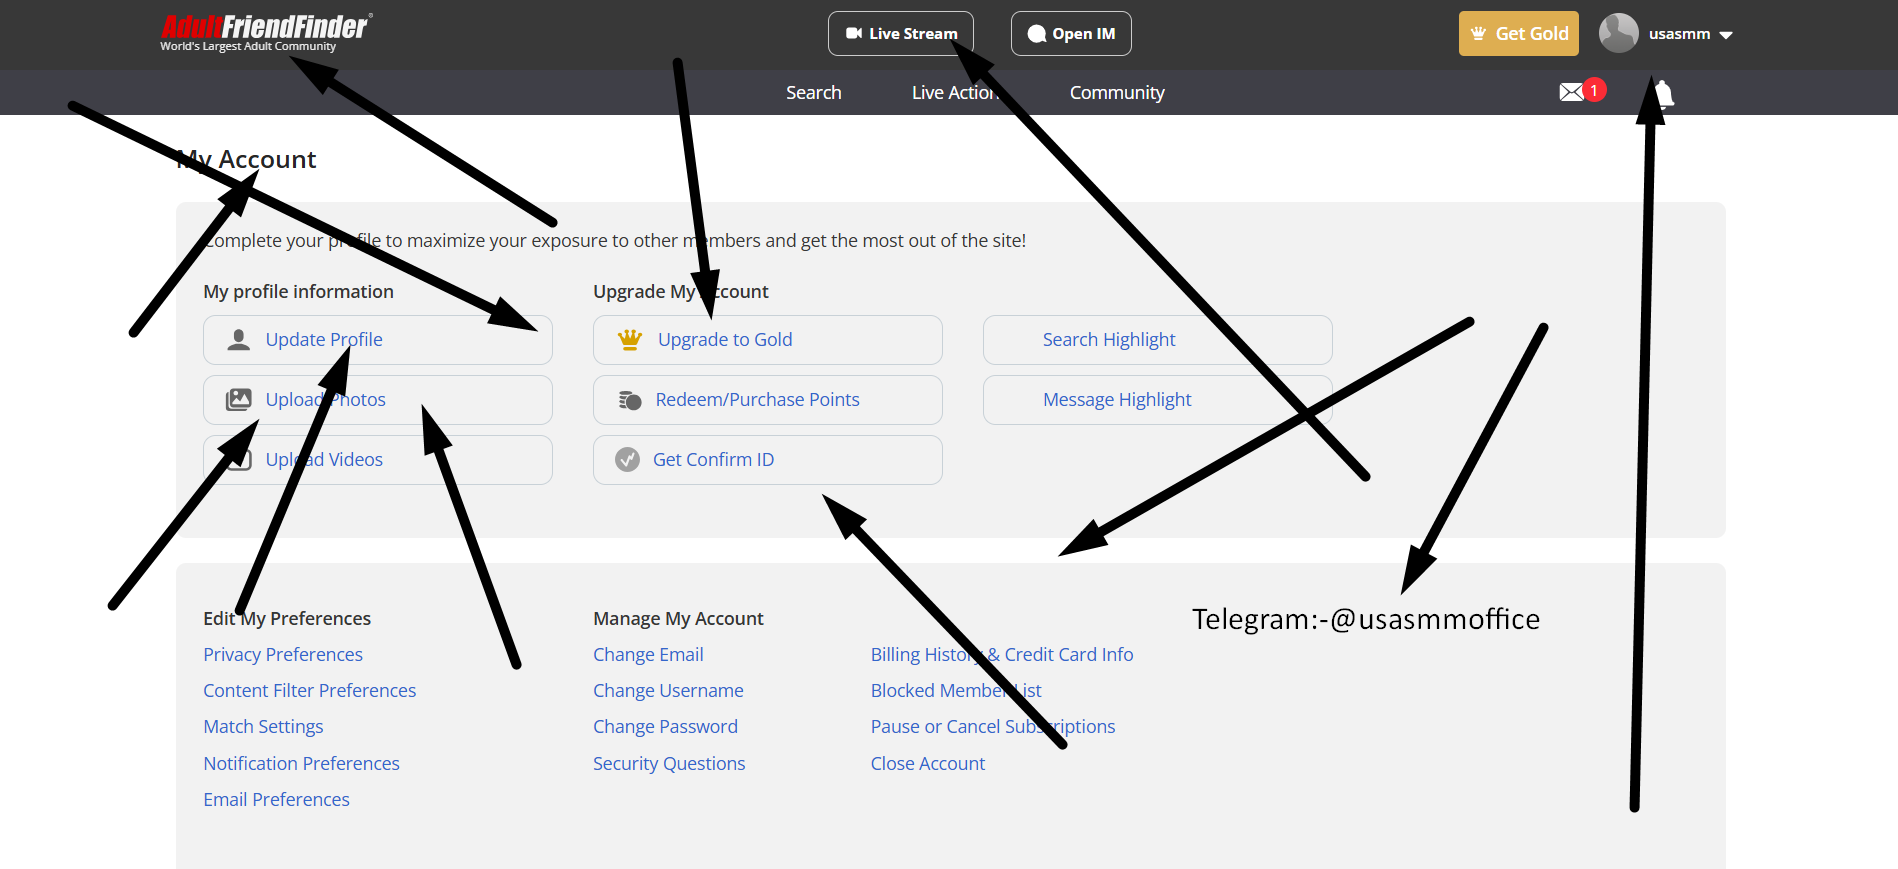1898x869 pixels.
Task: Expand the usasmm account dropdown arrow
Action: tap(1726, 35)
